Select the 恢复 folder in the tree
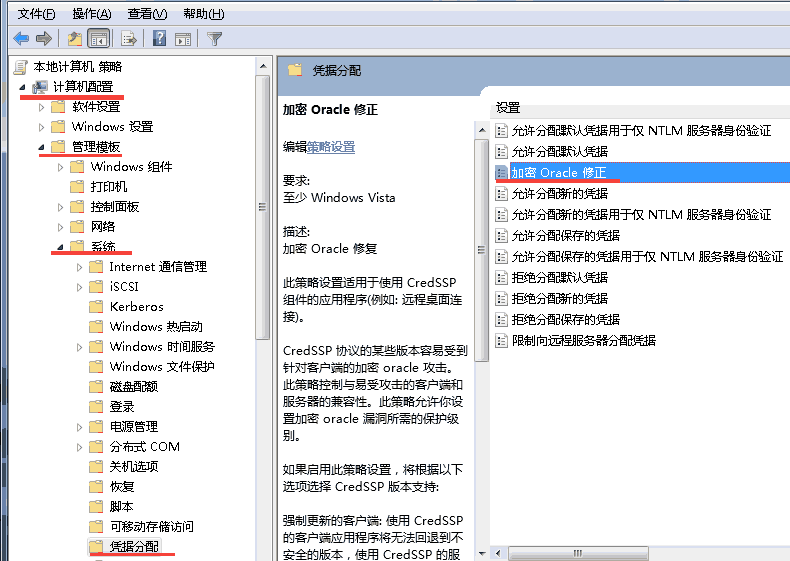Viewport: 790px width, 561px height. 121,487
